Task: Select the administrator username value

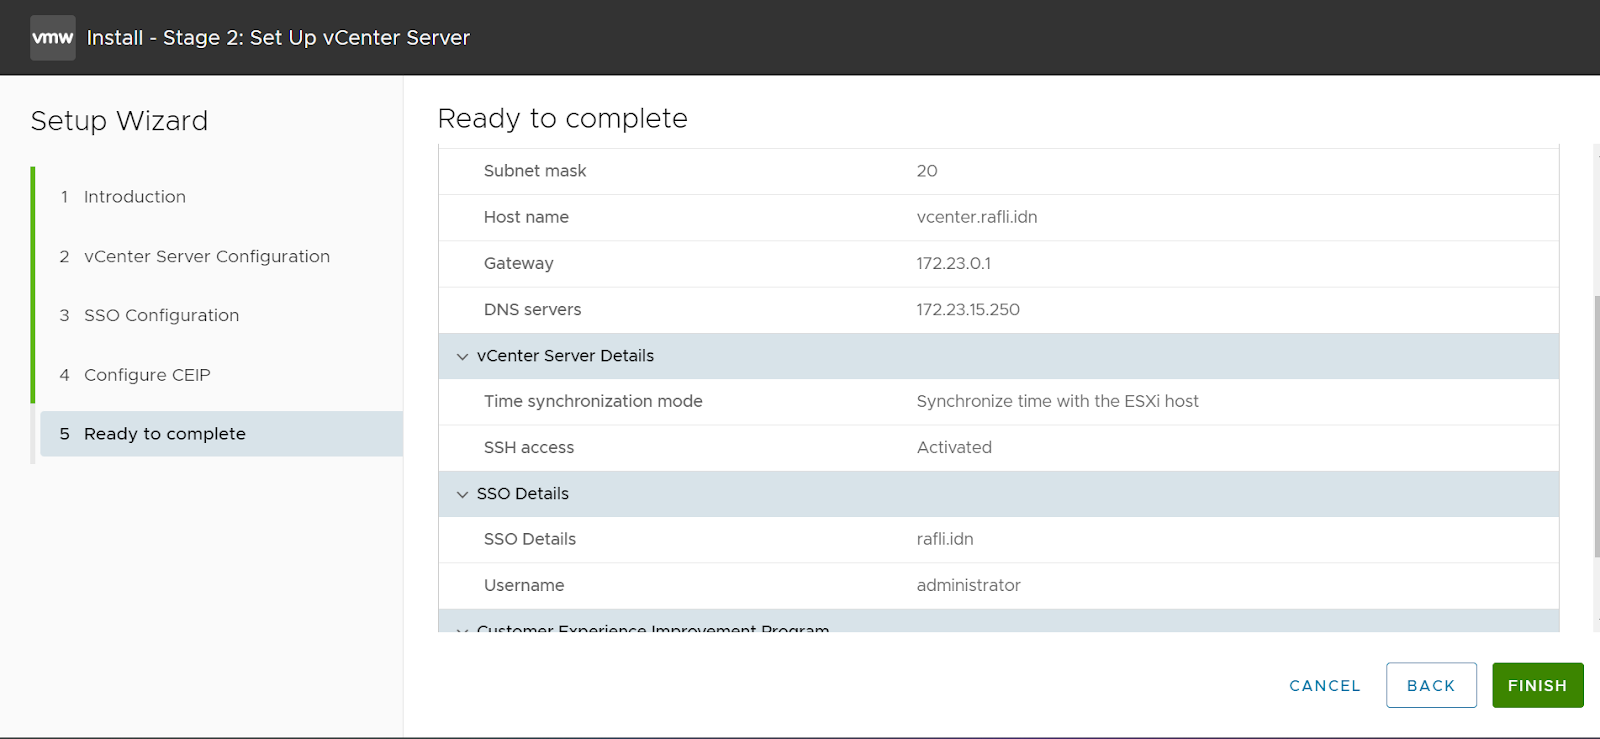Action: 969,586
